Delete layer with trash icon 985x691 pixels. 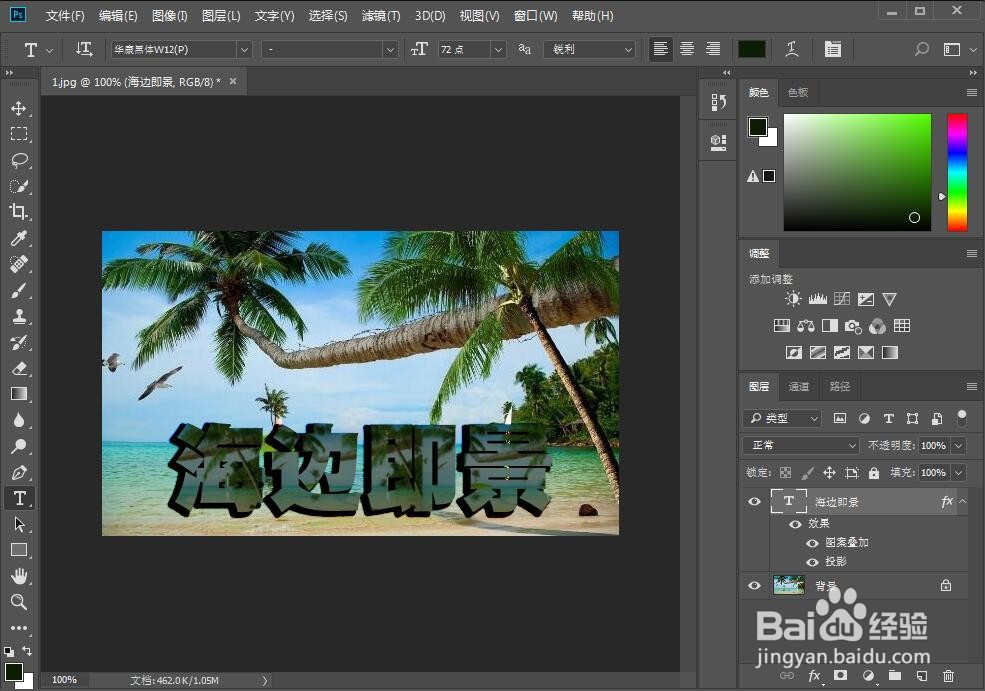pyautogui.click(x=948, y=676)
